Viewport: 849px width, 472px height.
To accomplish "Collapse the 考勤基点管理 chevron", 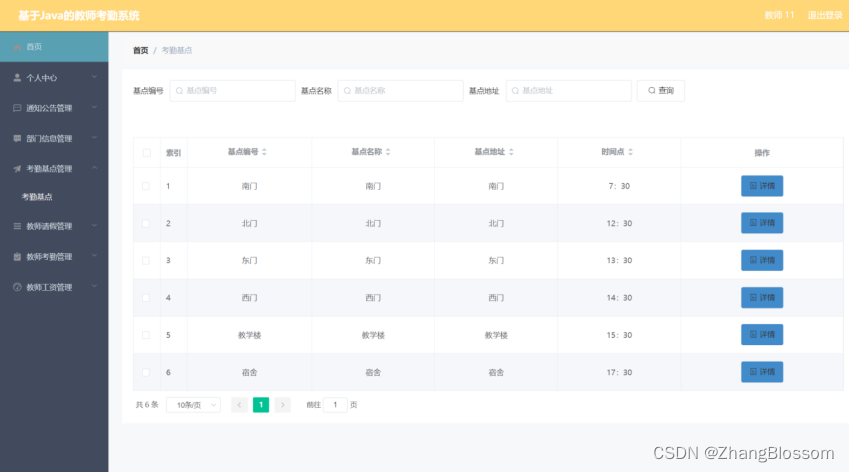I will point(95,168).
